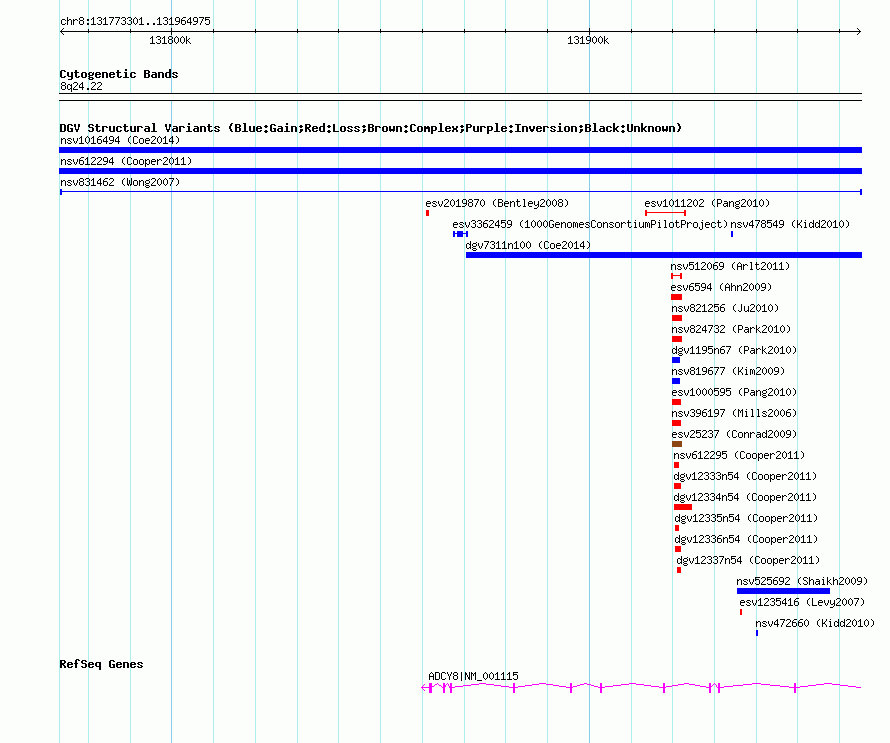
Task: Click the esv1011202 (Pang2010) variant label
Action: pyautogui.click(x=707, y=203)
